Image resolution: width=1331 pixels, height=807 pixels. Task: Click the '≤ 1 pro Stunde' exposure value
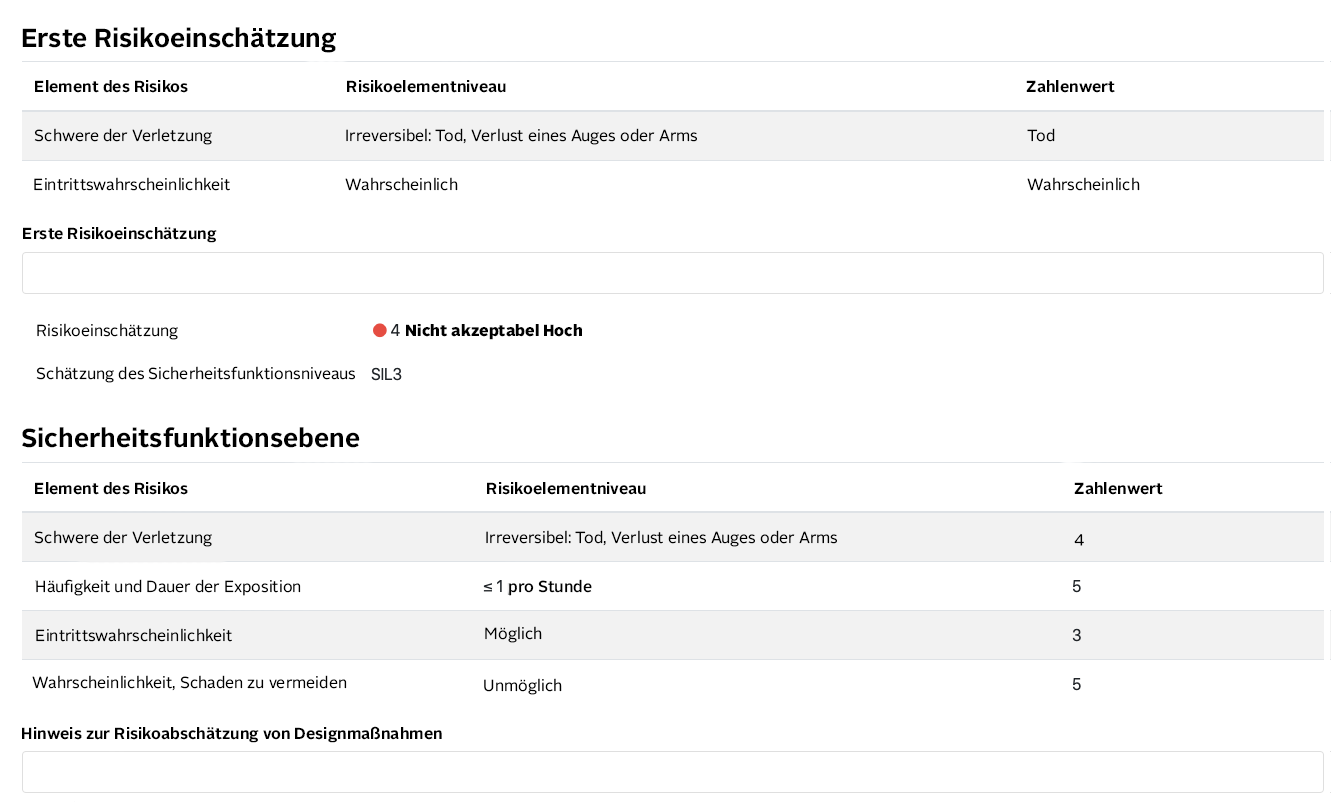(x=537, y=587)
